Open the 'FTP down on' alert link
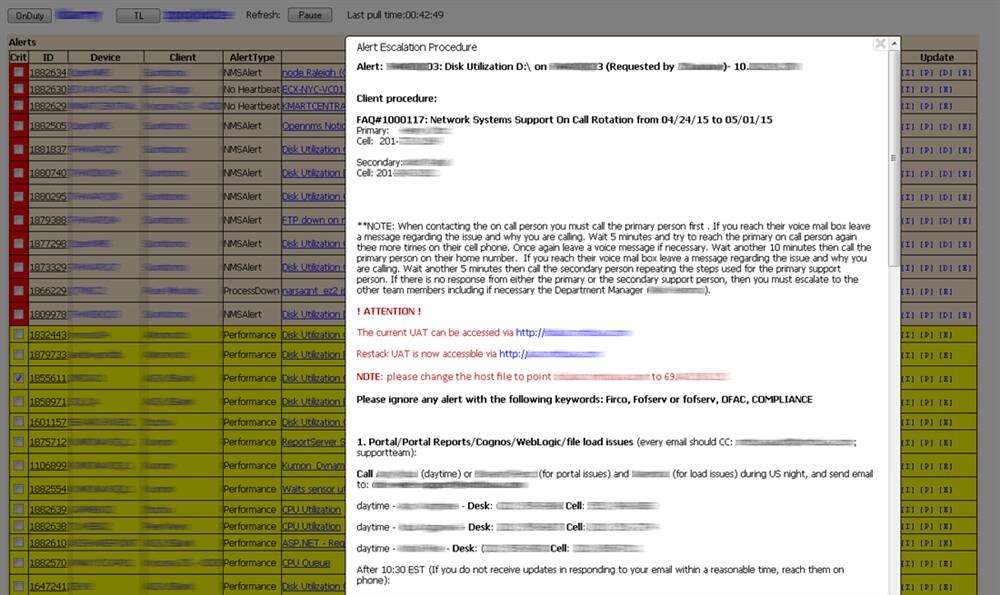Screen dimensions: 1000x595 tap(313, 220)
